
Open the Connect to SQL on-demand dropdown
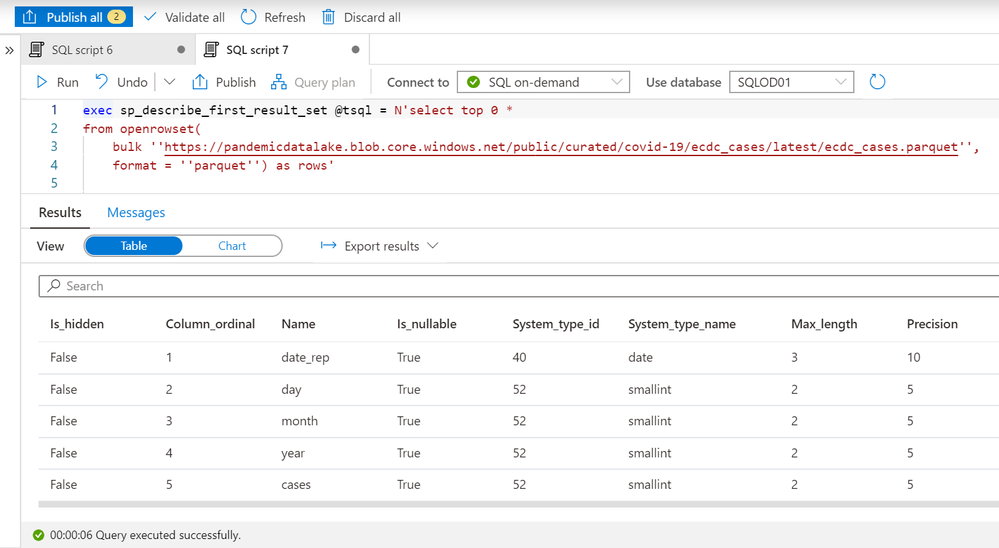543,82
